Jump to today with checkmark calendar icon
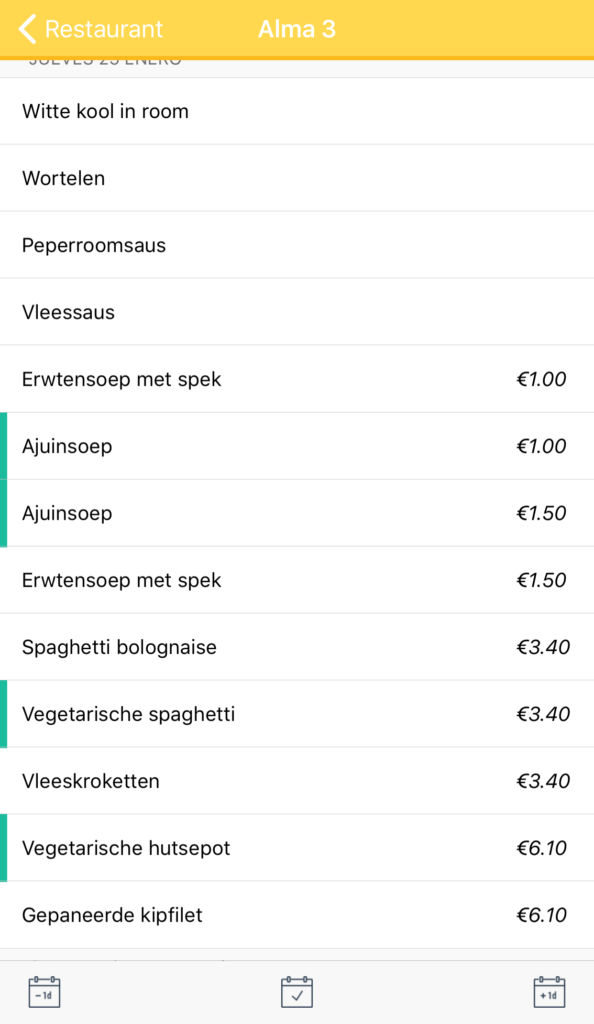 [297, 991]
